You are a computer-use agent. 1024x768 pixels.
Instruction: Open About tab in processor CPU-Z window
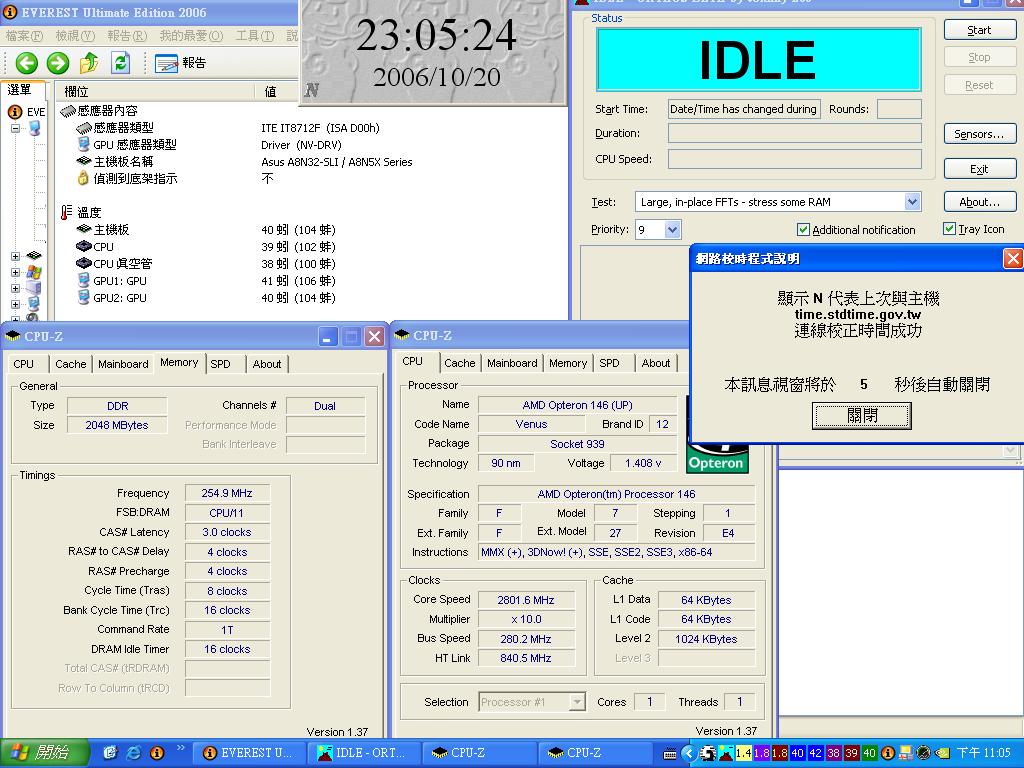(656, 363)
